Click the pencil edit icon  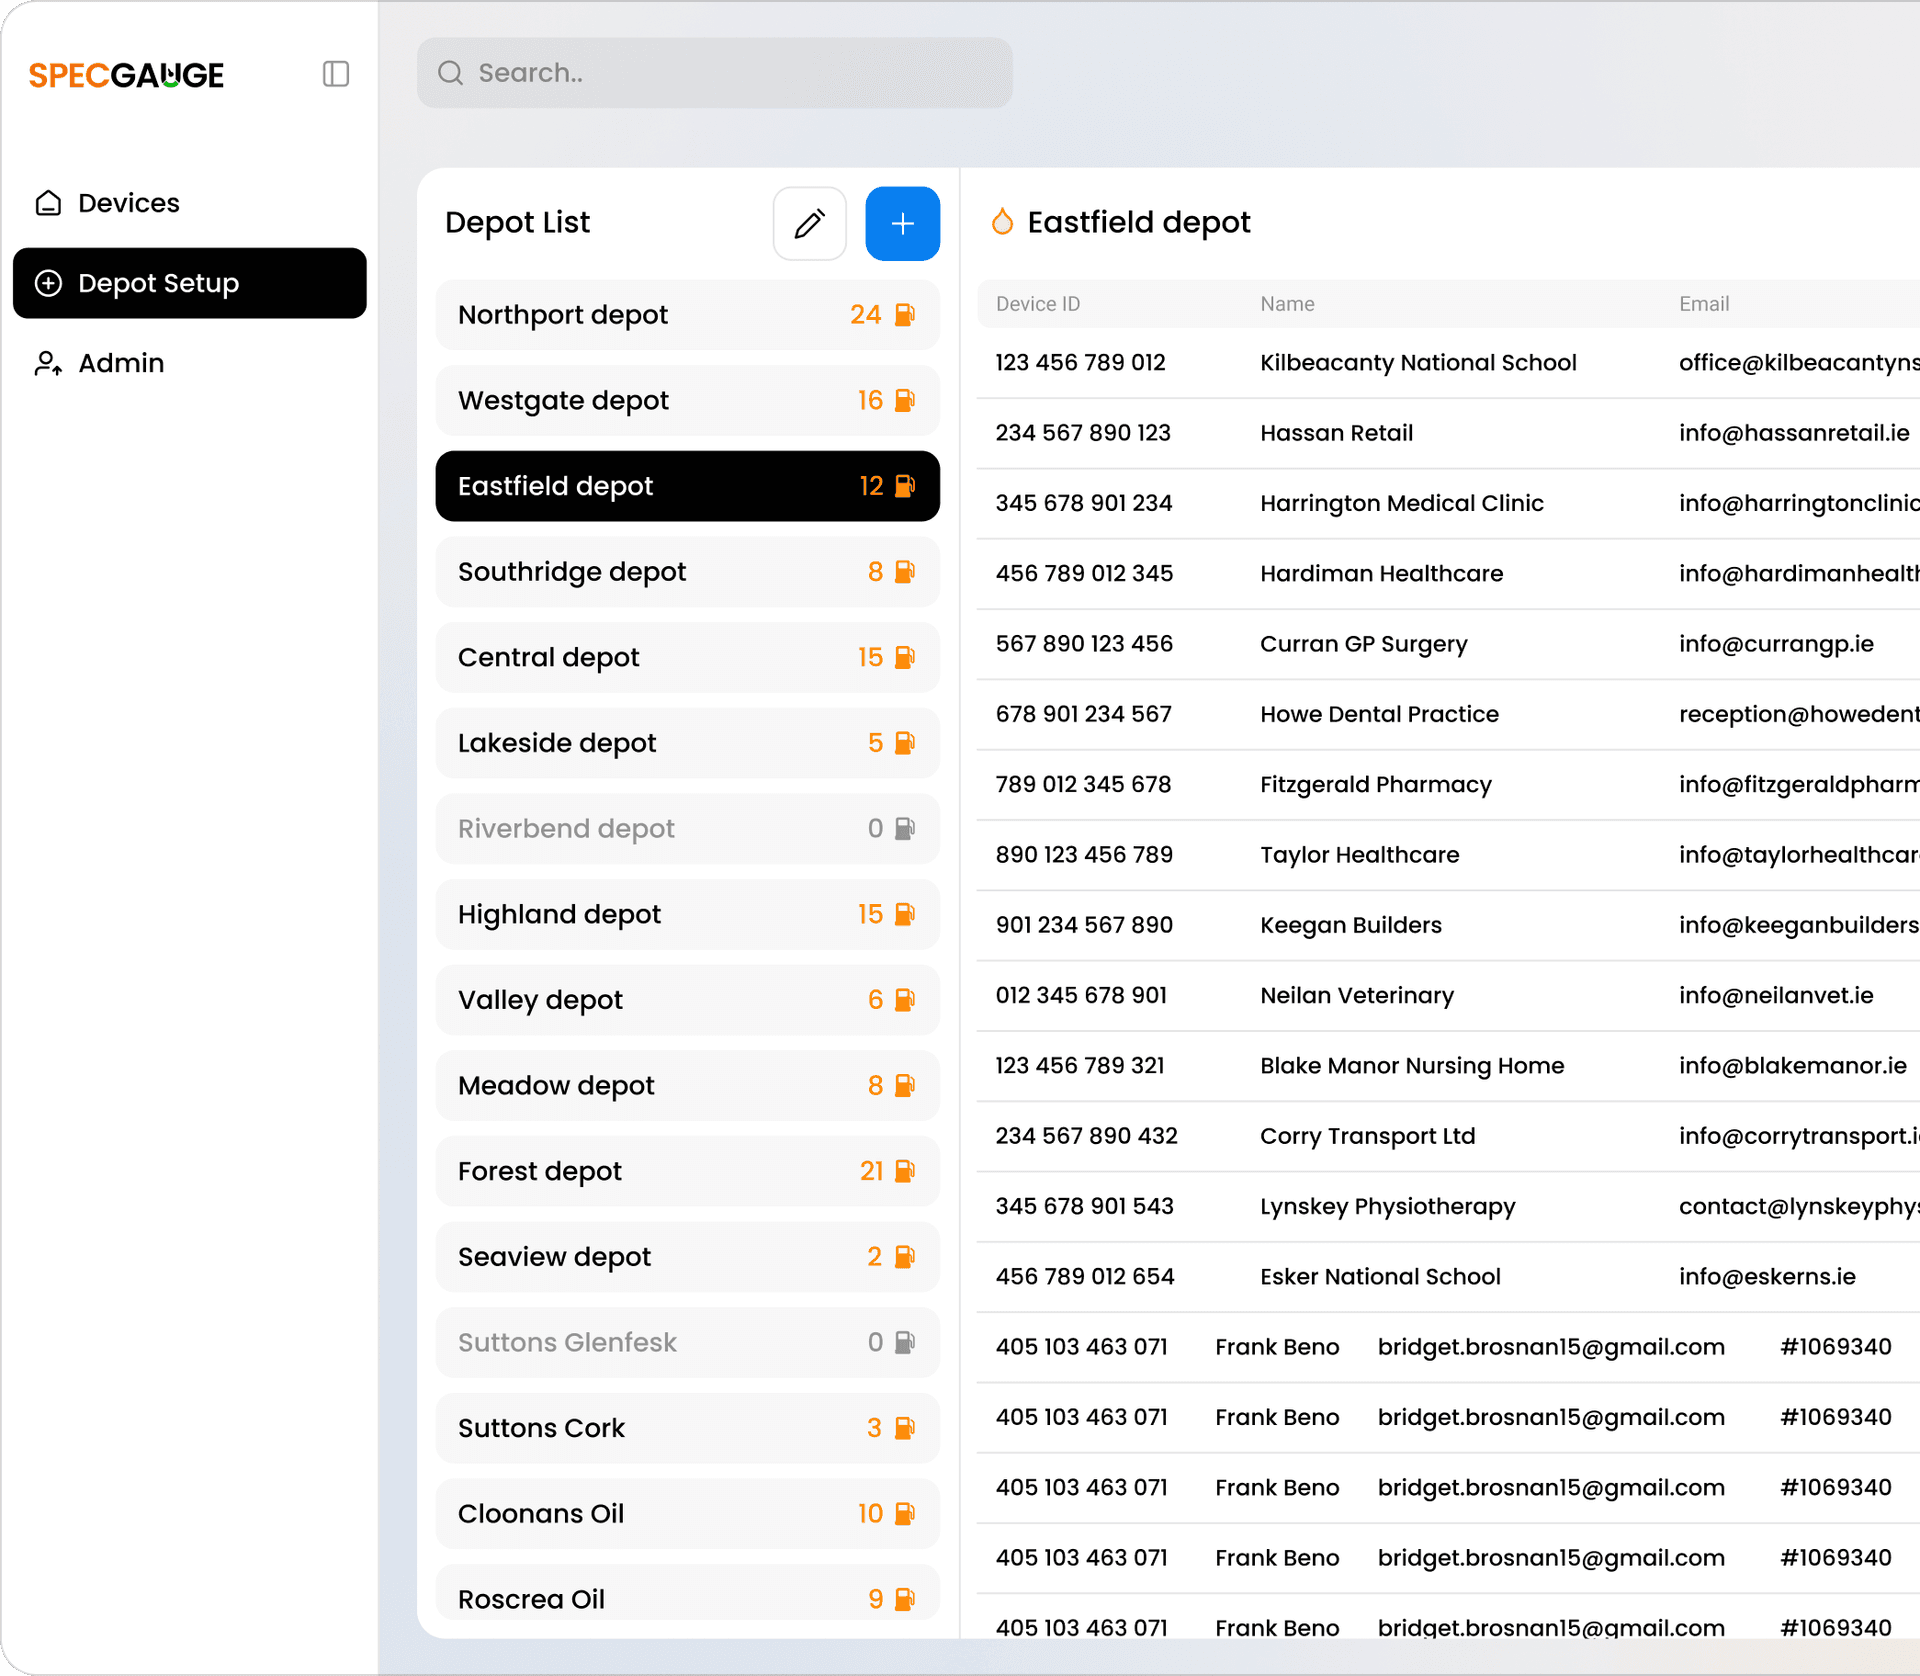(809, 223)
